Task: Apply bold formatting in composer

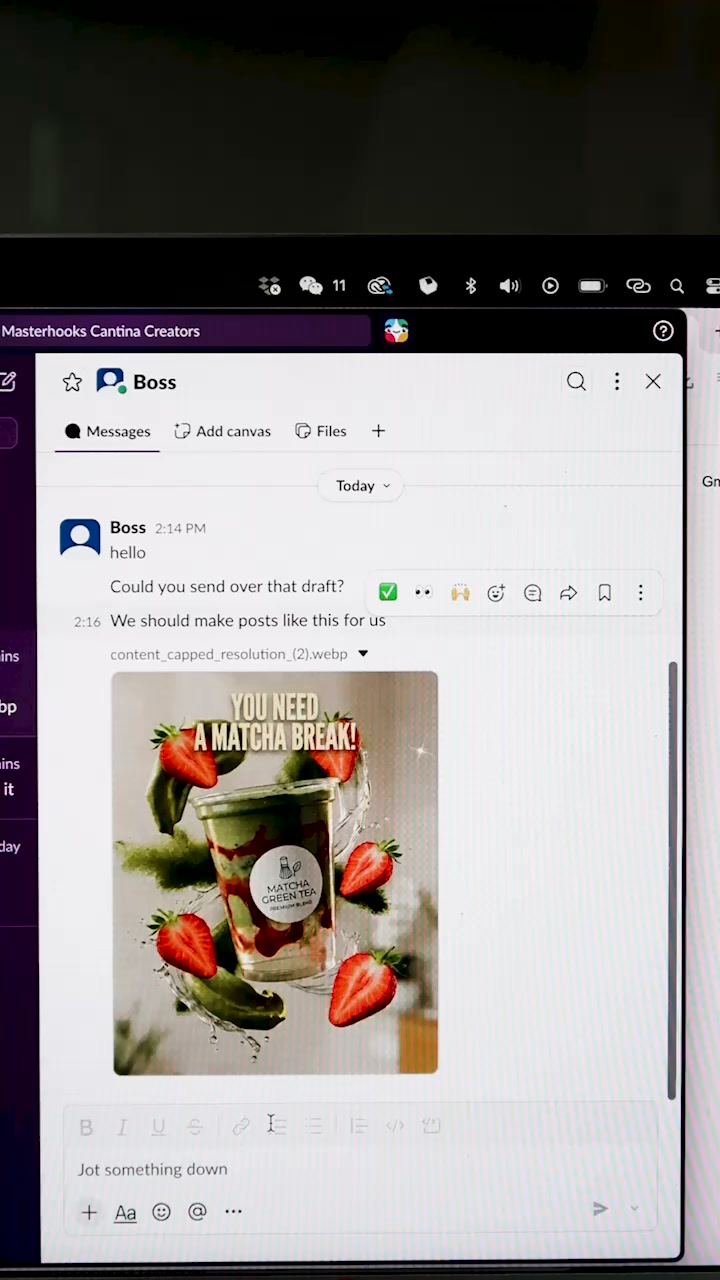Action: [x=86, y=1127]
